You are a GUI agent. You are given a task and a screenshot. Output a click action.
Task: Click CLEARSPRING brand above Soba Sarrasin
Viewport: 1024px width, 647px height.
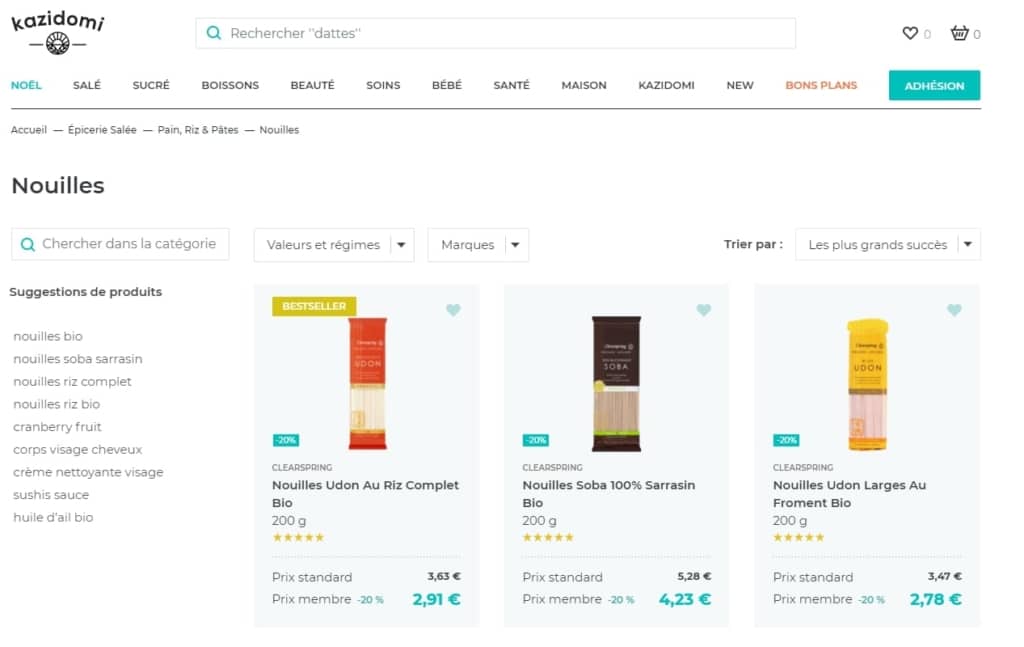552,467
